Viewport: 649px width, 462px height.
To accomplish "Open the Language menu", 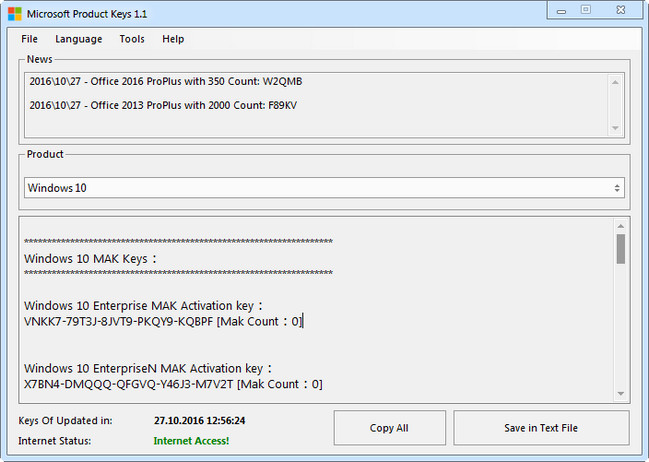I will [79, 39].
